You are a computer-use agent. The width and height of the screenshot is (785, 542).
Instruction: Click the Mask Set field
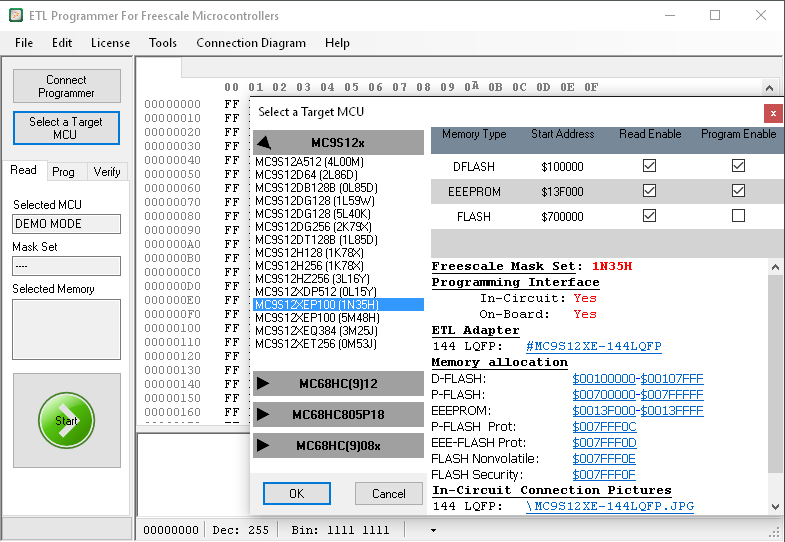pyautogui.click(x=67, y=266)
